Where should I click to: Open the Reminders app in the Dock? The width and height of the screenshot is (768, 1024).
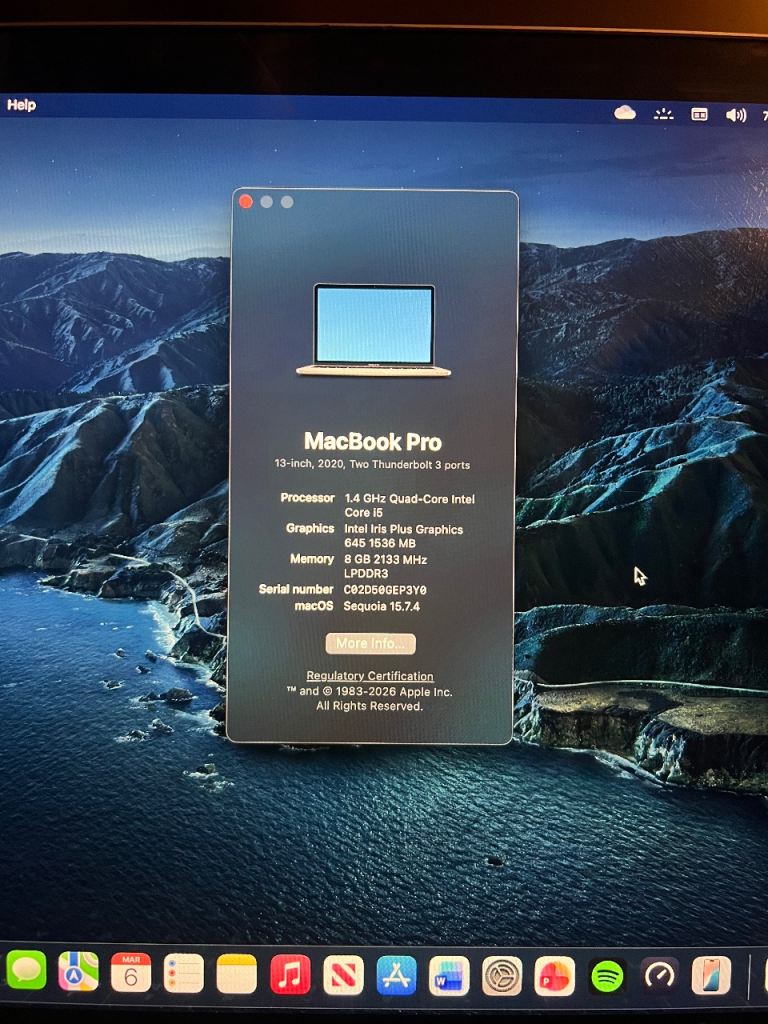tap(184, 973)
